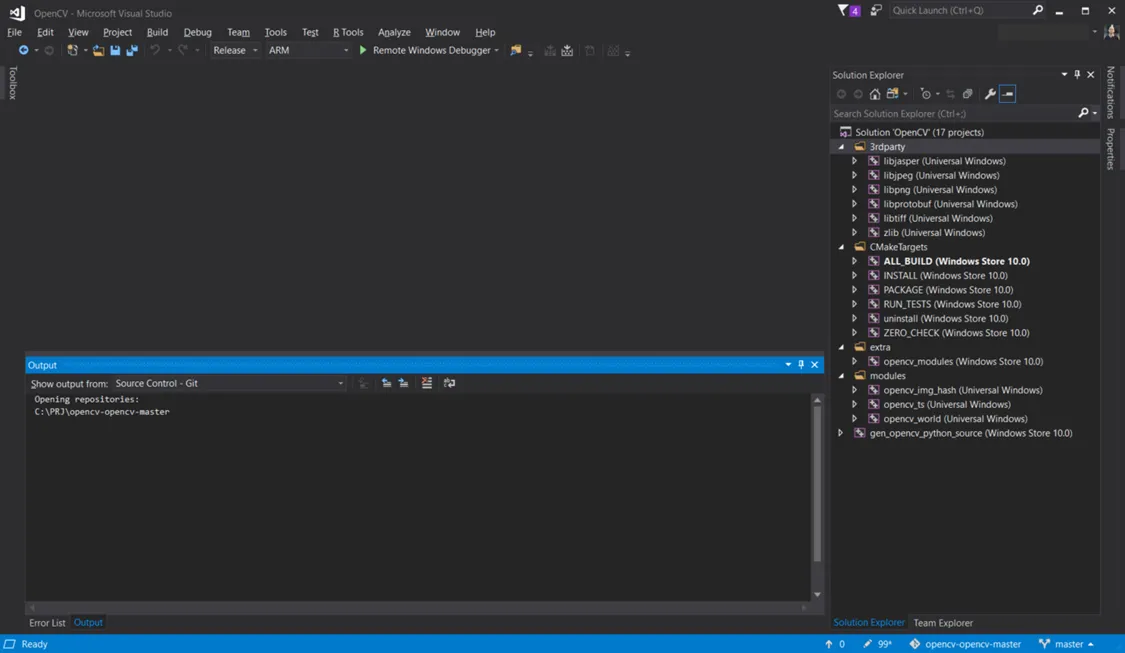This screenshot has height=653, width=1125.
Task: Open the ARM platform dropdown
Action: [x=309, y=50]
